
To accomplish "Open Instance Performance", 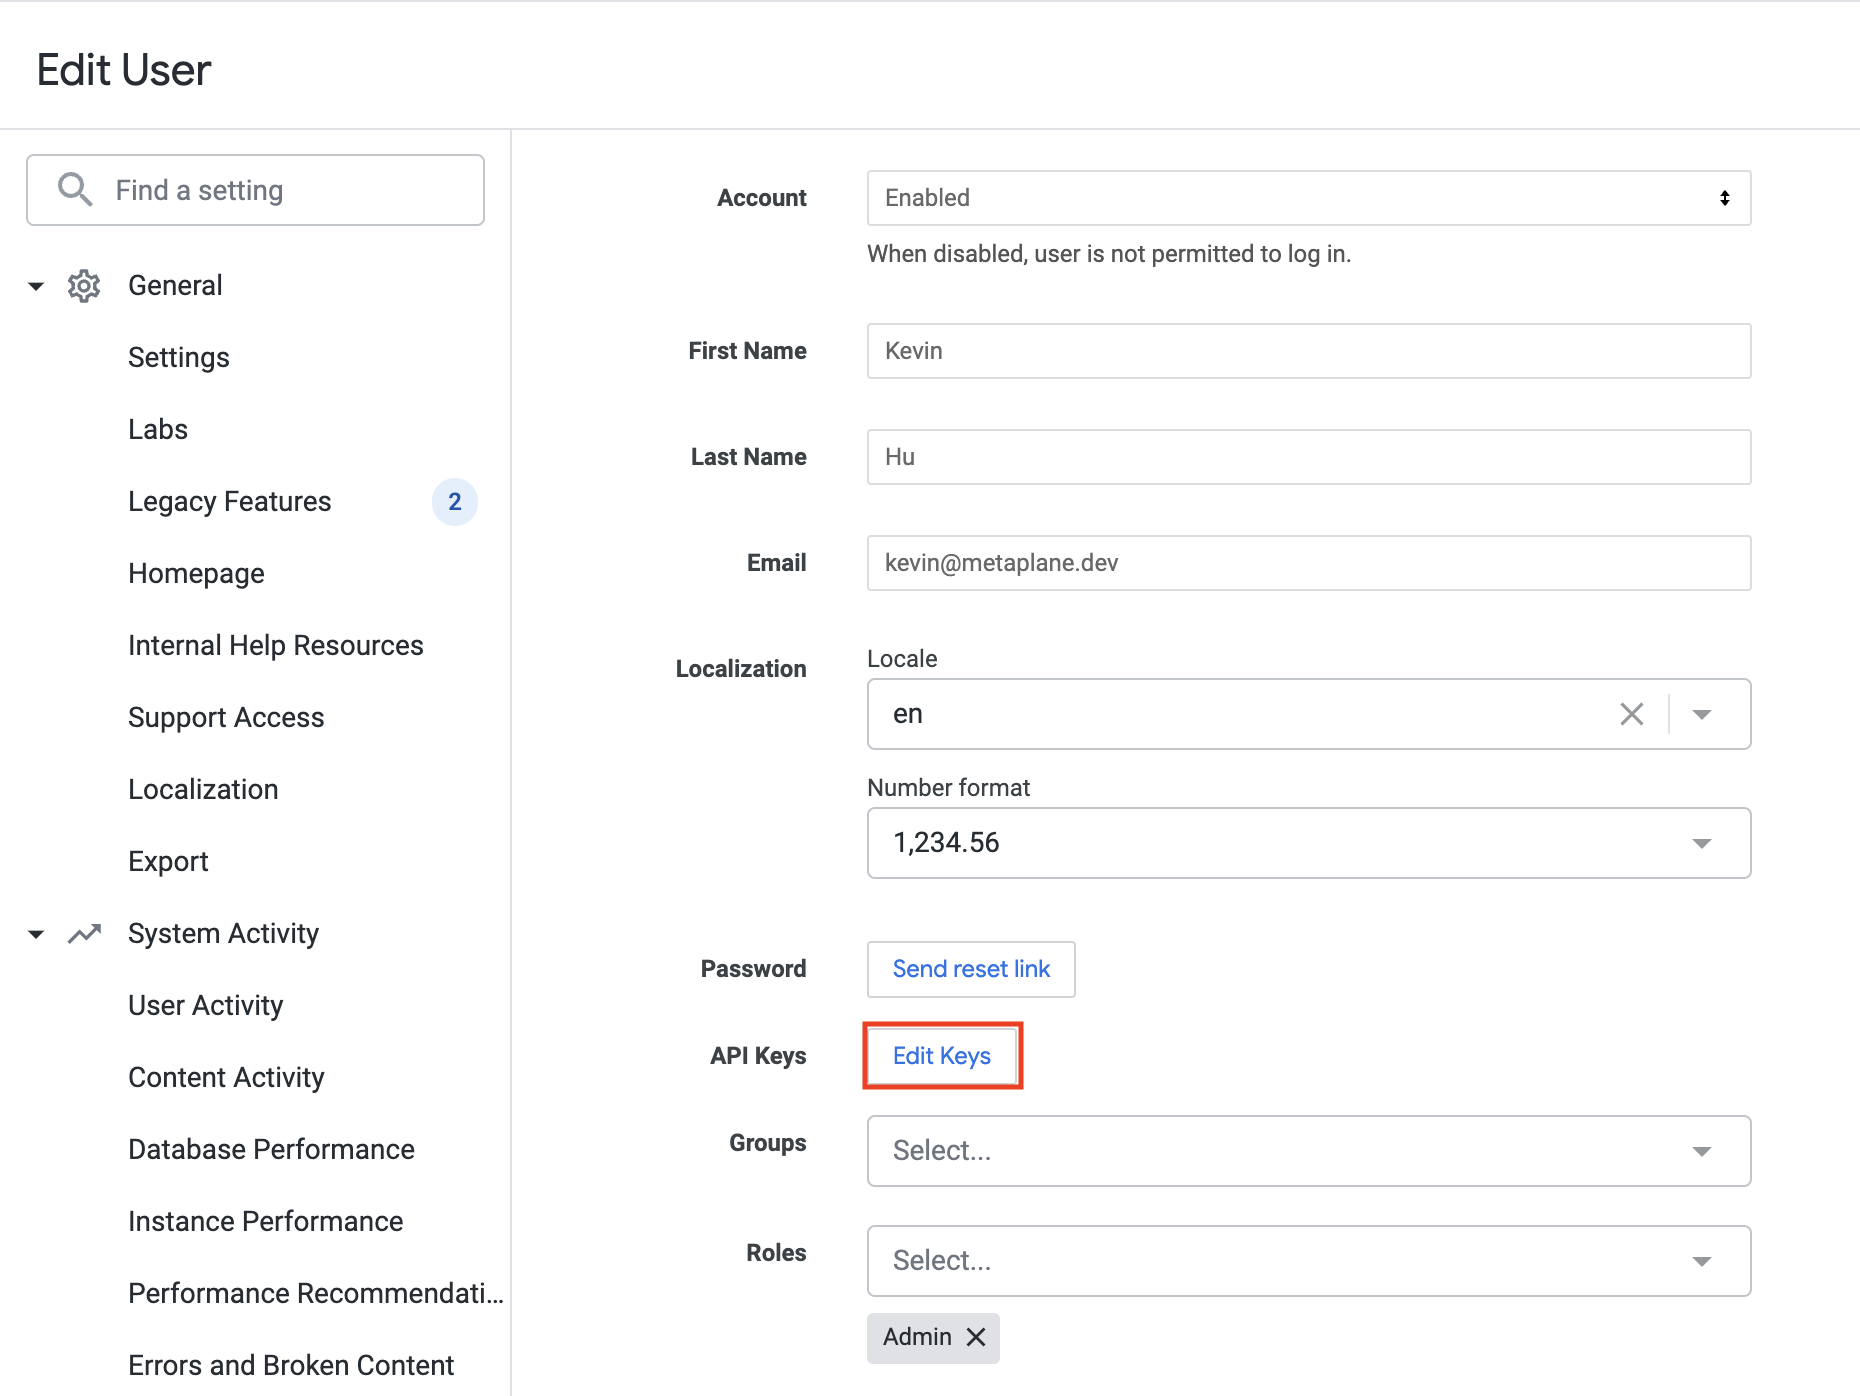I will (x=266, y=1222).
